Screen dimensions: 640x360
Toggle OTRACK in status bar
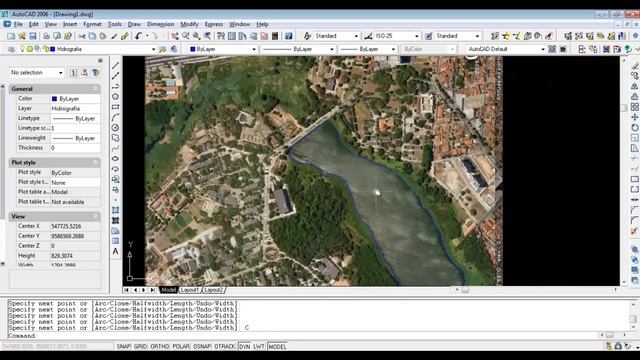224,347
